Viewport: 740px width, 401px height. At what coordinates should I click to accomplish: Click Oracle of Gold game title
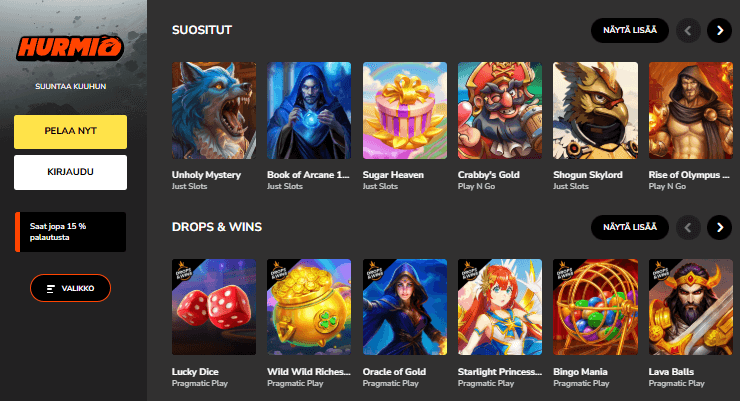click(x=394, y=372)
